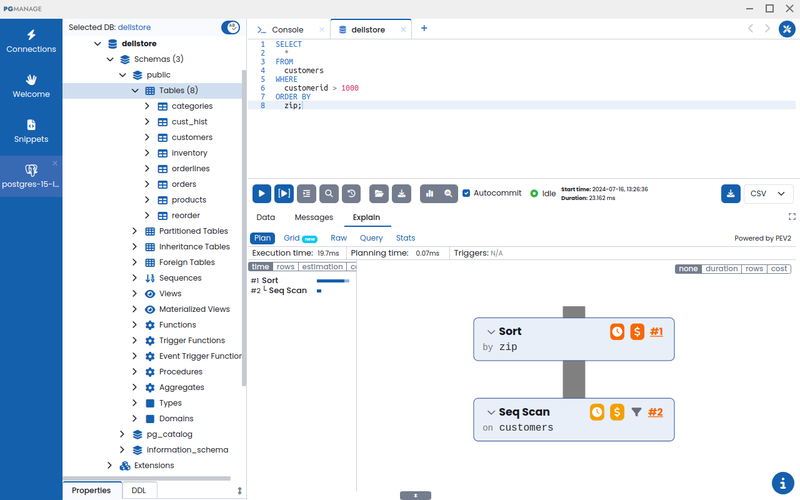This screenshot has height=500, width=800.
Task: Open the CSV export format dropdown
Action: coord(768,193)
